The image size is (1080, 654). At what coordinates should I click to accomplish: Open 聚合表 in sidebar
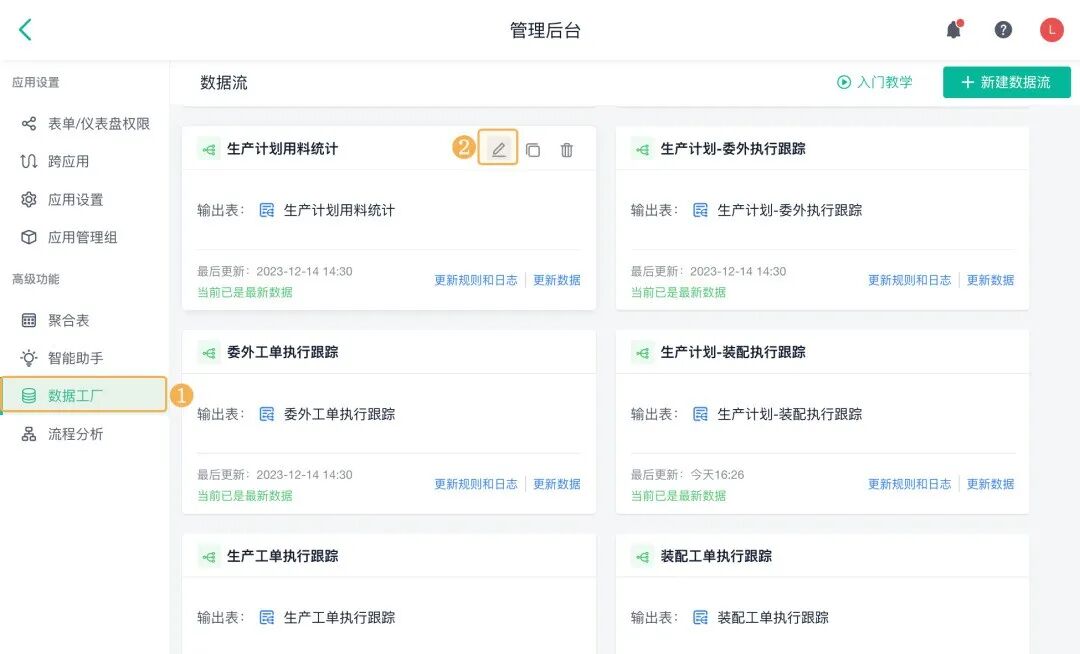click(x=85, y=320)
